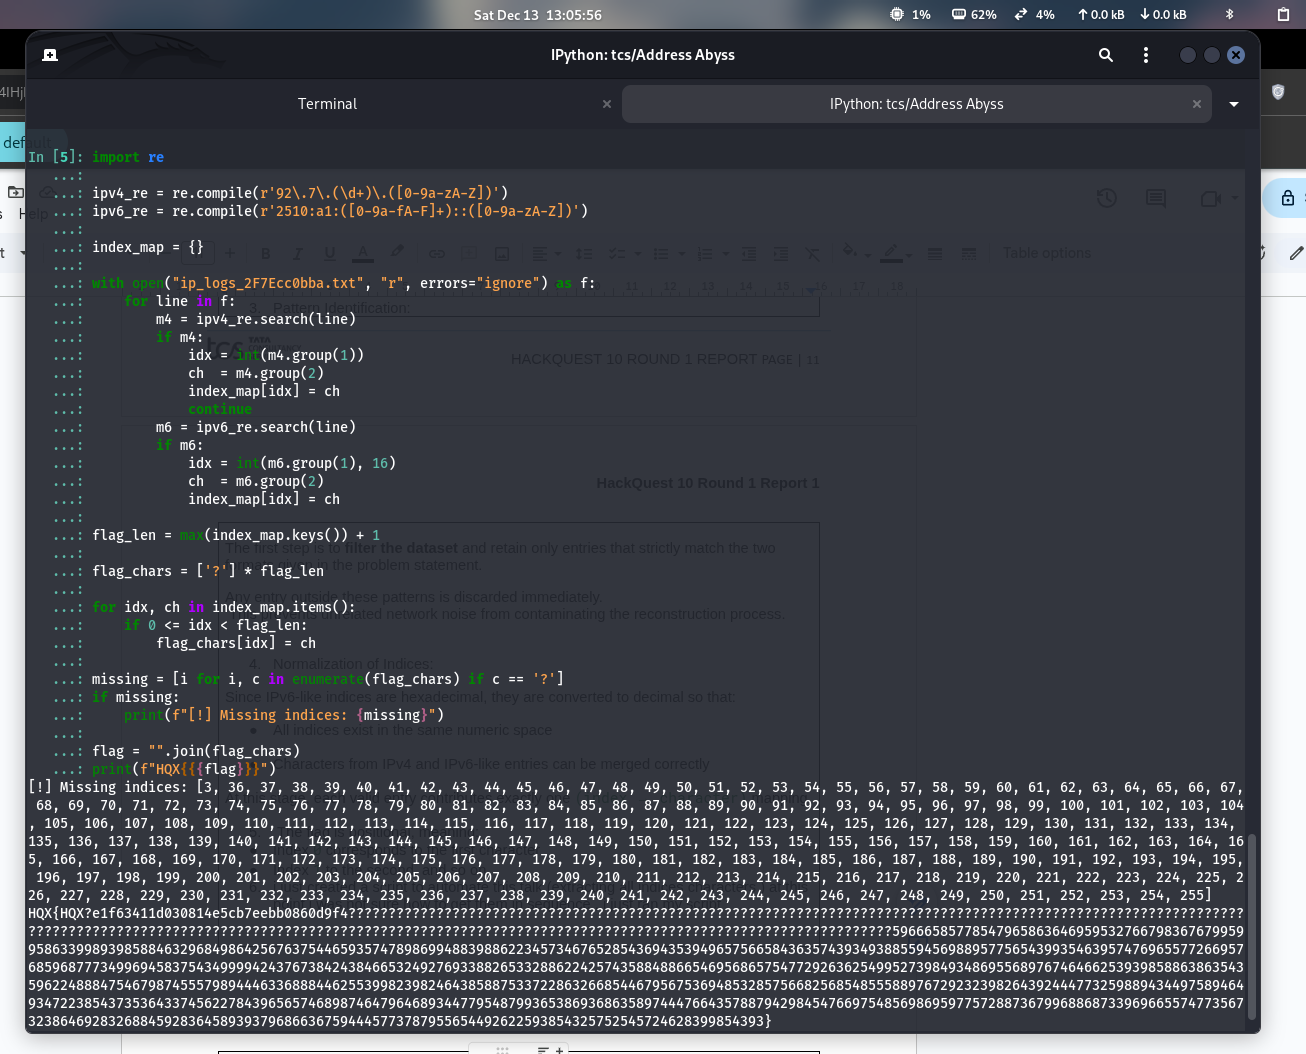Click the CPU usage indicator at 1%

click(x=910, y=15)
